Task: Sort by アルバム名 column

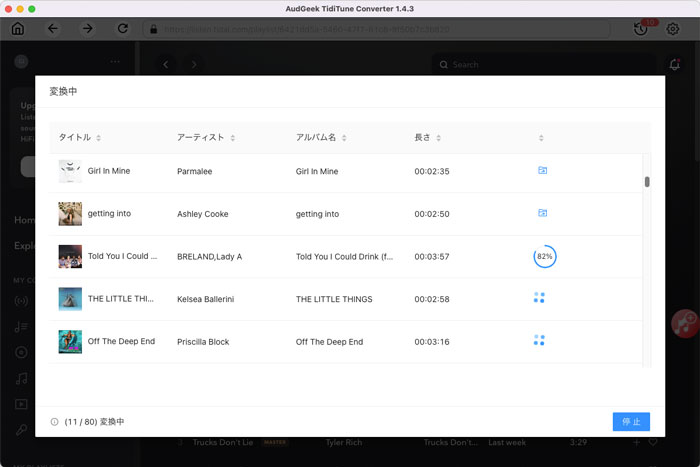Action: [344, 138]
